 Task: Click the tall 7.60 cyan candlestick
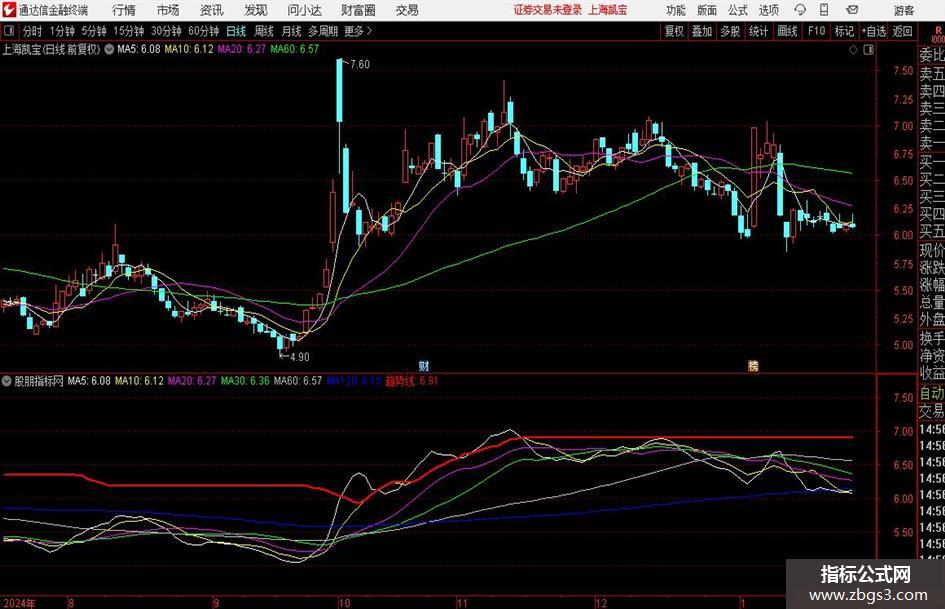pos(339,90)
